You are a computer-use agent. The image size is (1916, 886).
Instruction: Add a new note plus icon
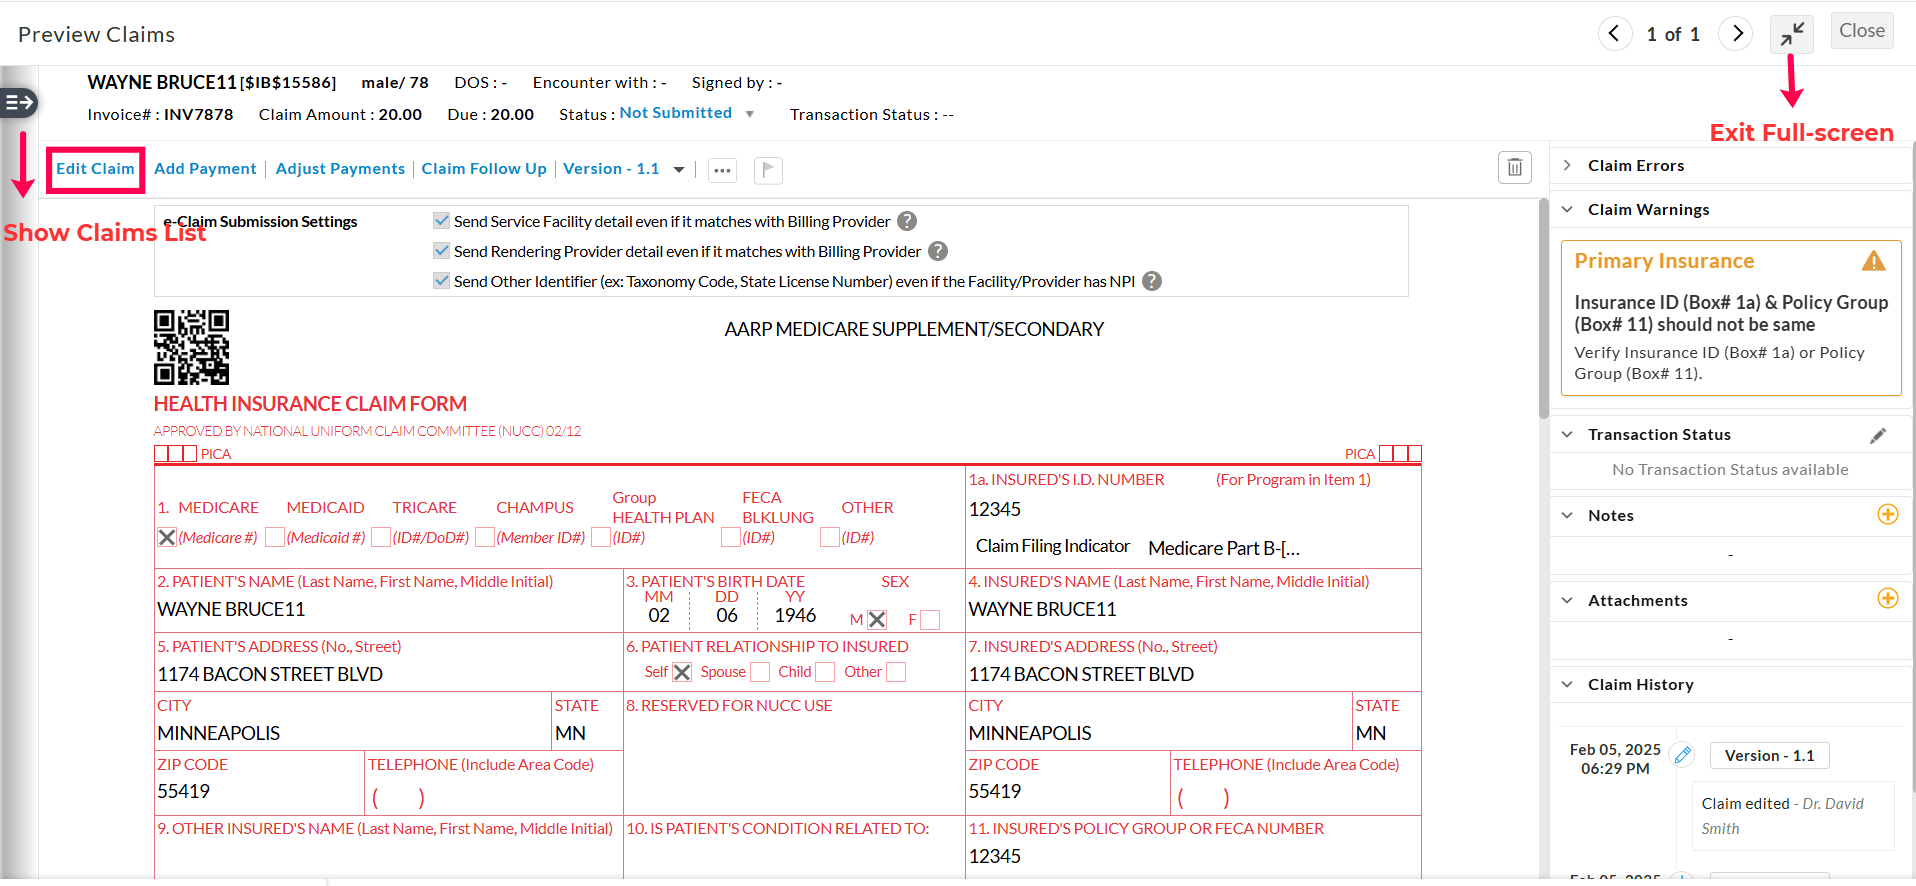(1888, 514)
